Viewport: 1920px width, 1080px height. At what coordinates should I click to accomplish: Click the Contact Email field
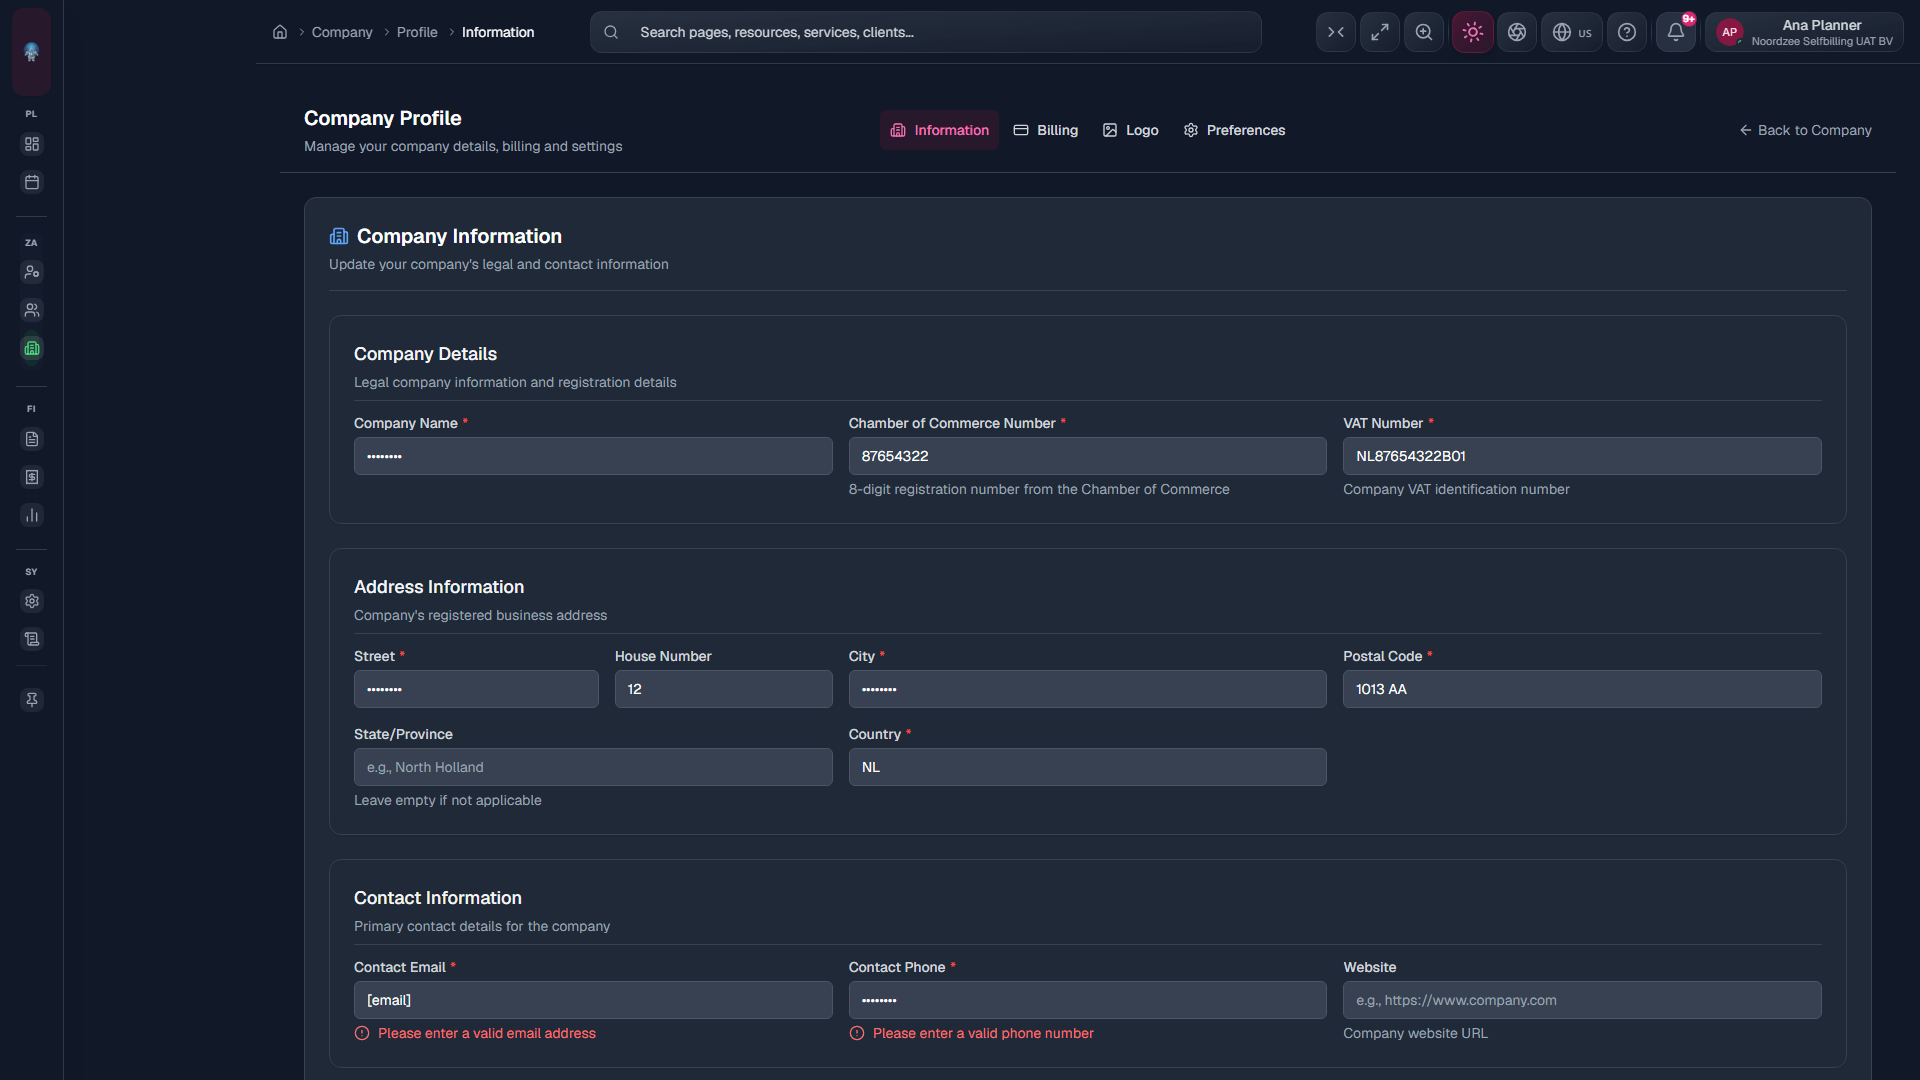[x=593, y=1000]
